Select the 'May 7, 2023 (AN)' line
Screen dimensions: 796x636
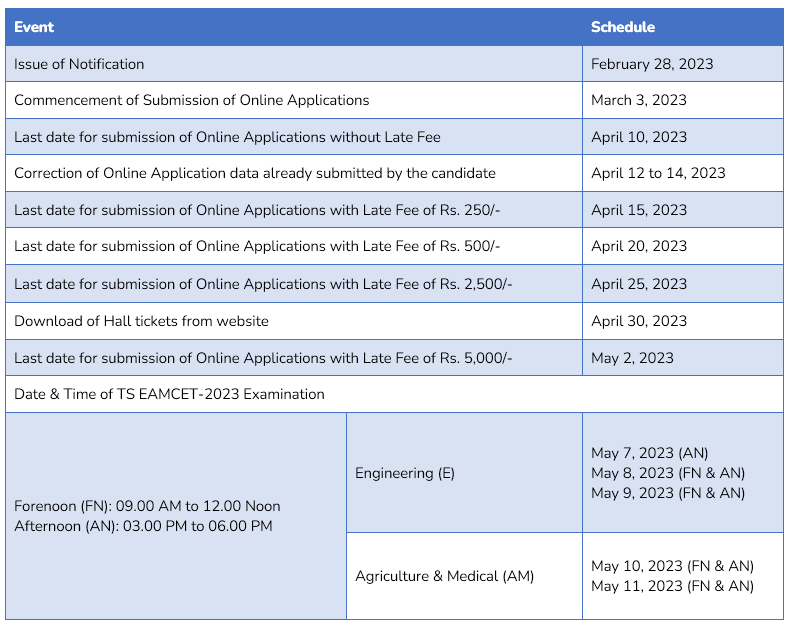[649, 453]
